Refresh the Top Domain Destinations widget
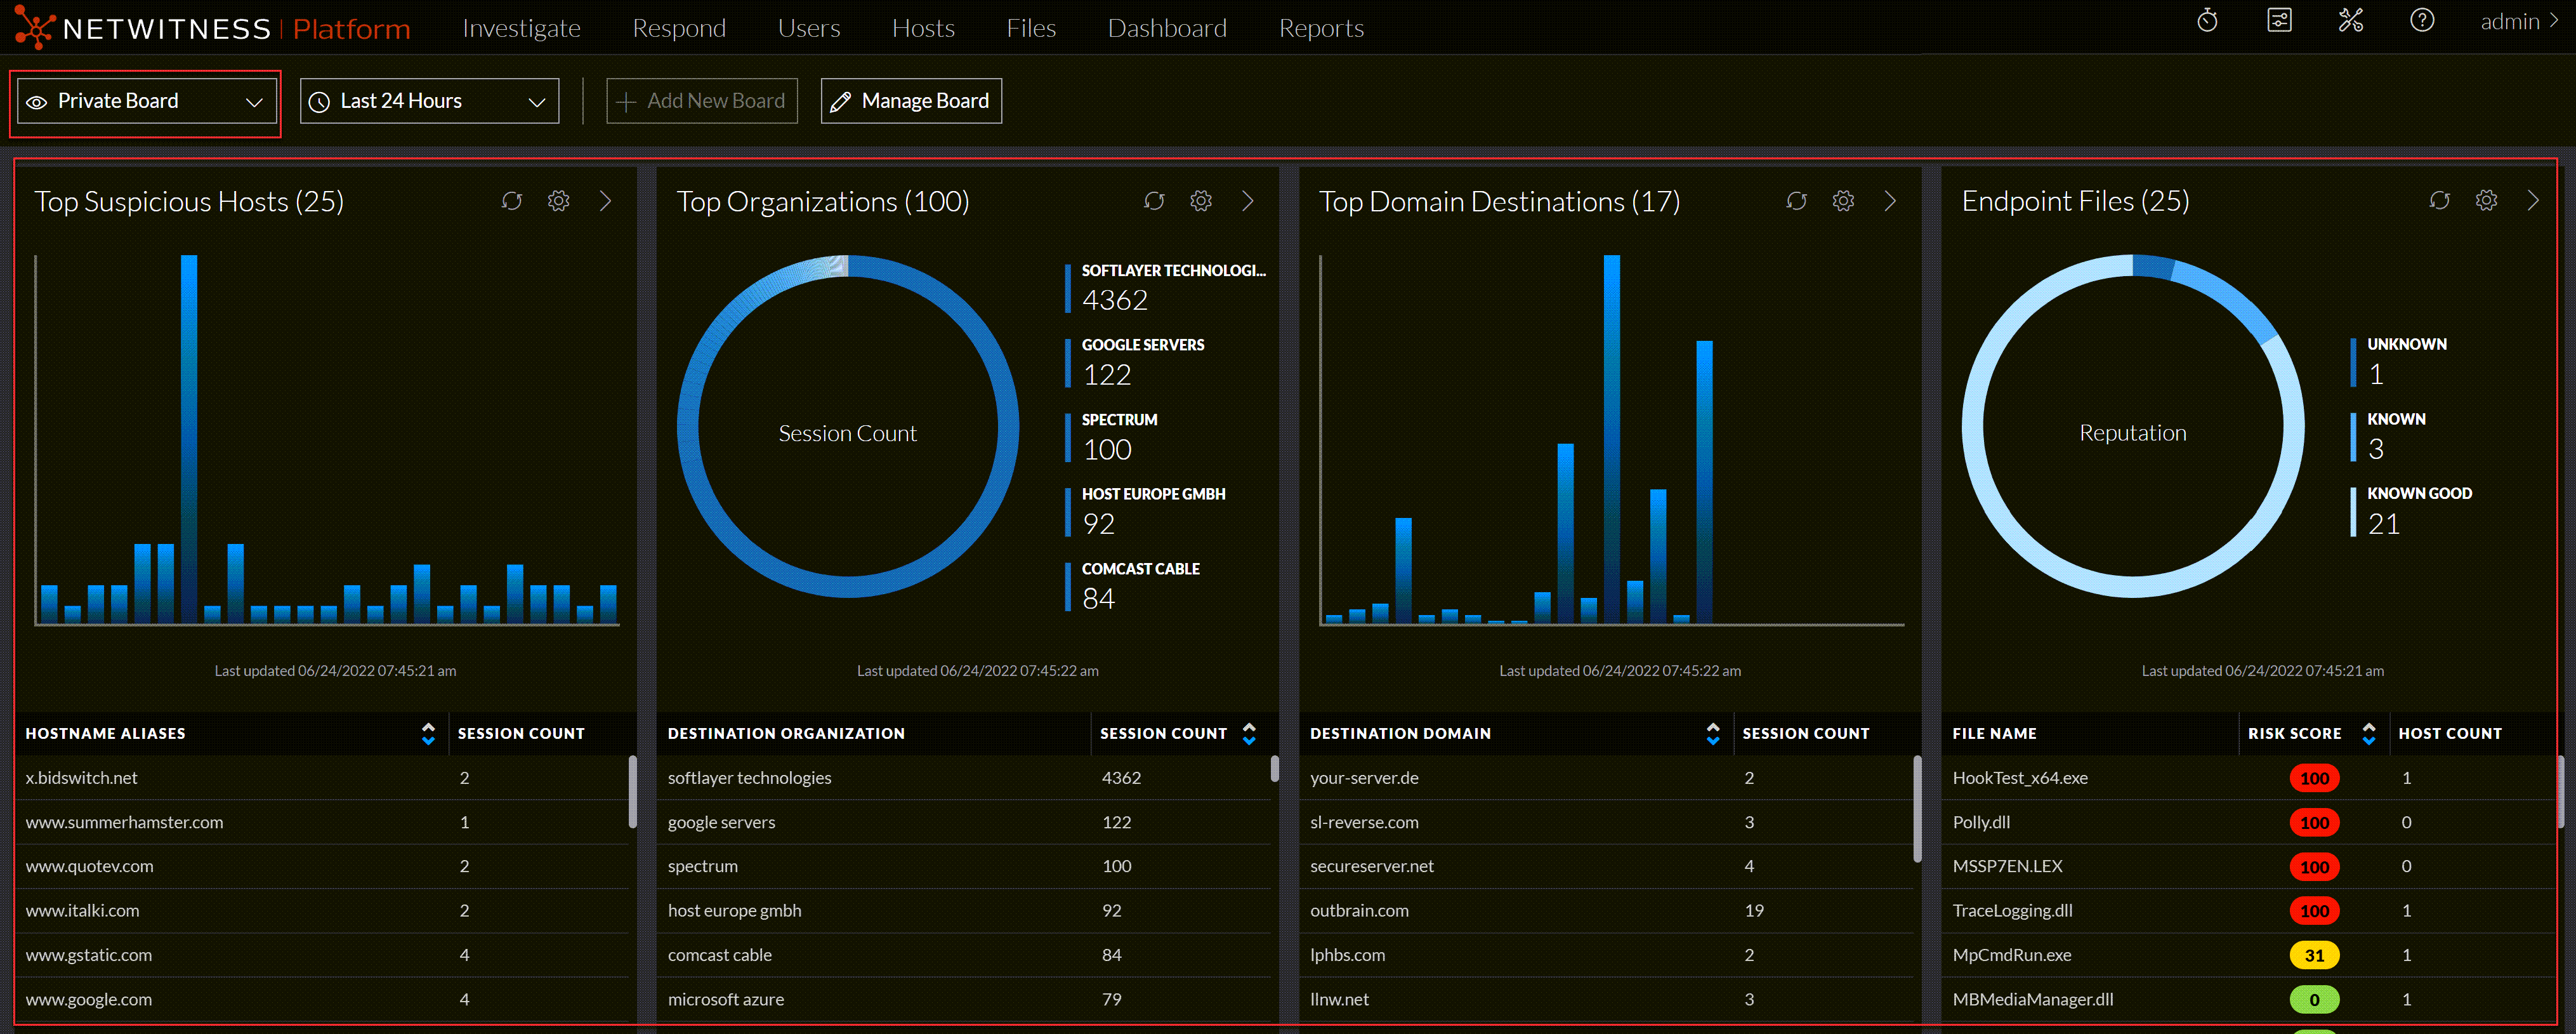 tap(1796, 201)
